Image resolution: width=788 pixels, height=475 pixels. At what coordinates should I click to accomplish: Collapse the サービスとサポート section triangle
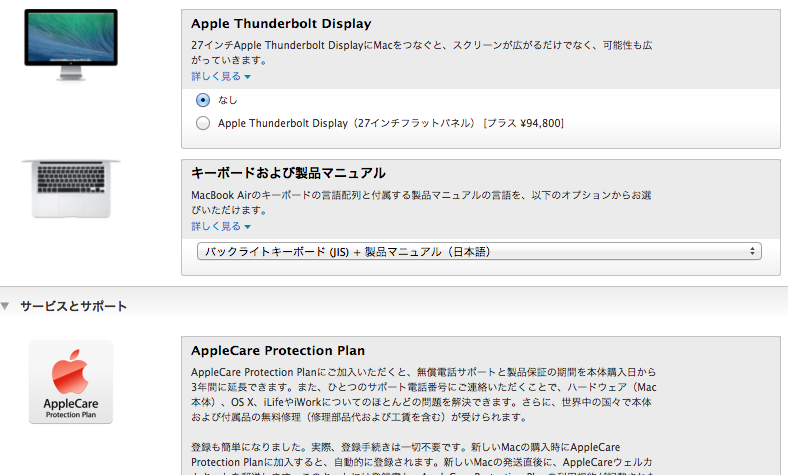5,306
